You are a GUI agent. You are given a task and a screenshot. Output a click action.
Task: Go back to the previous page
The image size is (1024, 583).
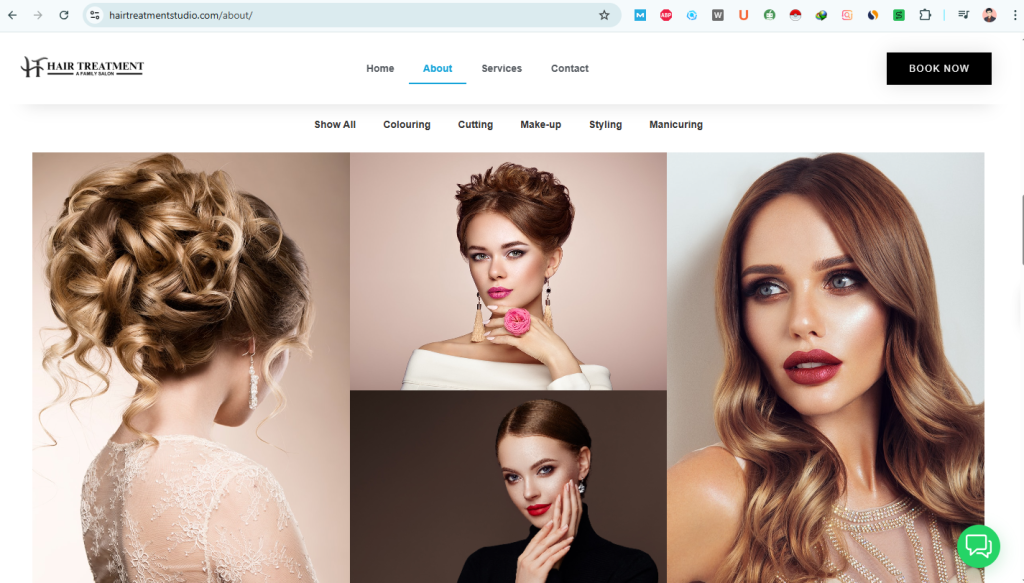pyautogui.click(x=13, y=15)
